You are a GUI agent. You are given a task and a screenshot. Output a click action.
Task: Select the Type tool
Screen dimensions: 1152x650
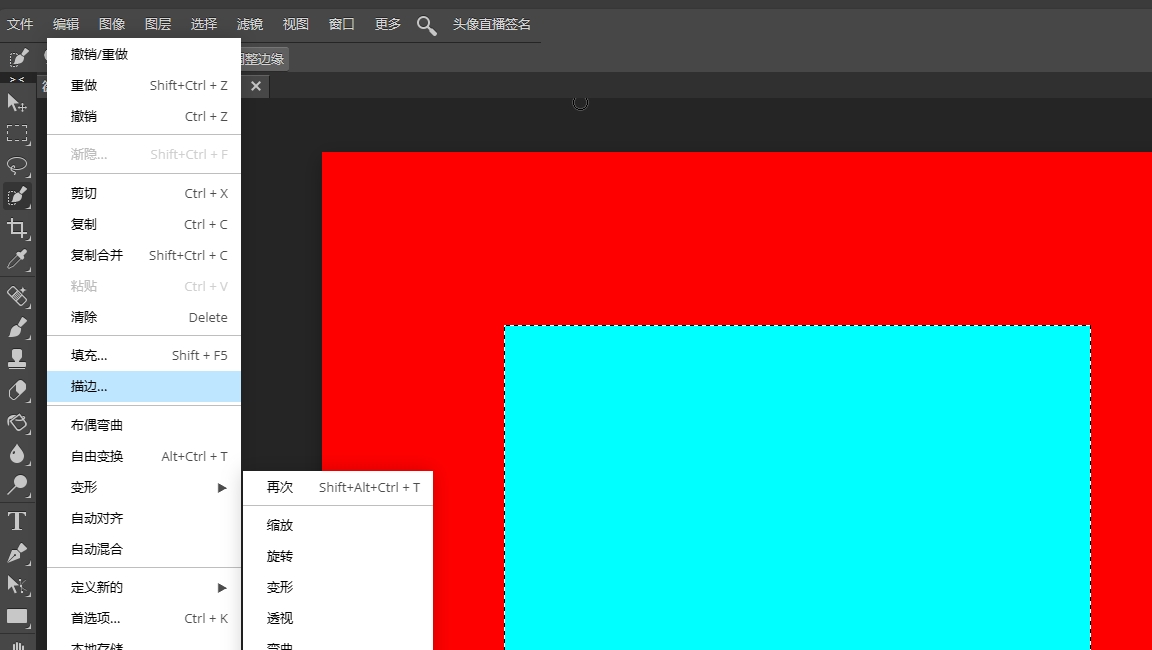tap(15, 519)
